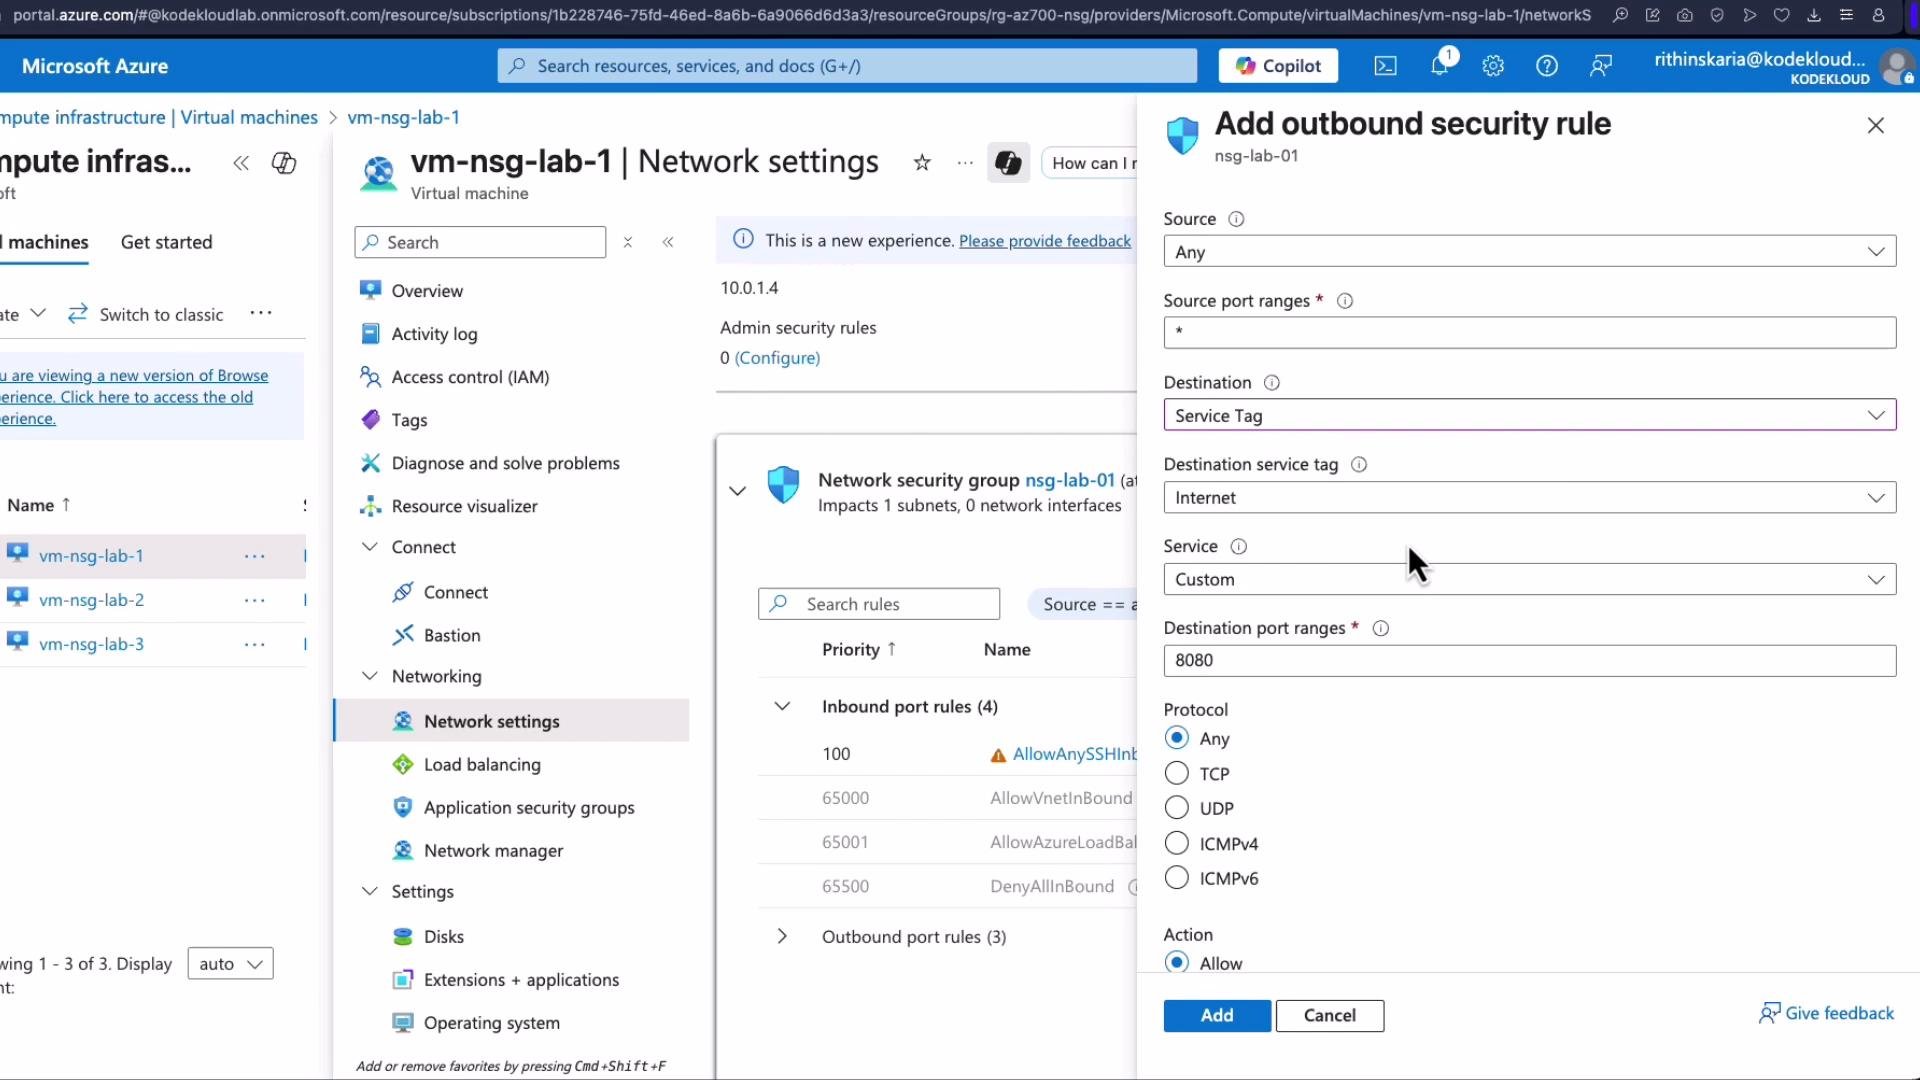The height and width of the screenshot is (1080, 1920).
Task: Open the Source dropdown set to Any
Action: coord(1529,251)
